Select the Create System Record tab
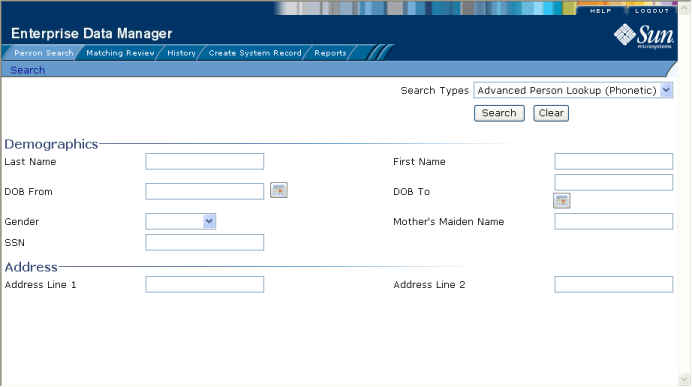The height and width of the screenshot is (387, 692). tap(255, 53)
